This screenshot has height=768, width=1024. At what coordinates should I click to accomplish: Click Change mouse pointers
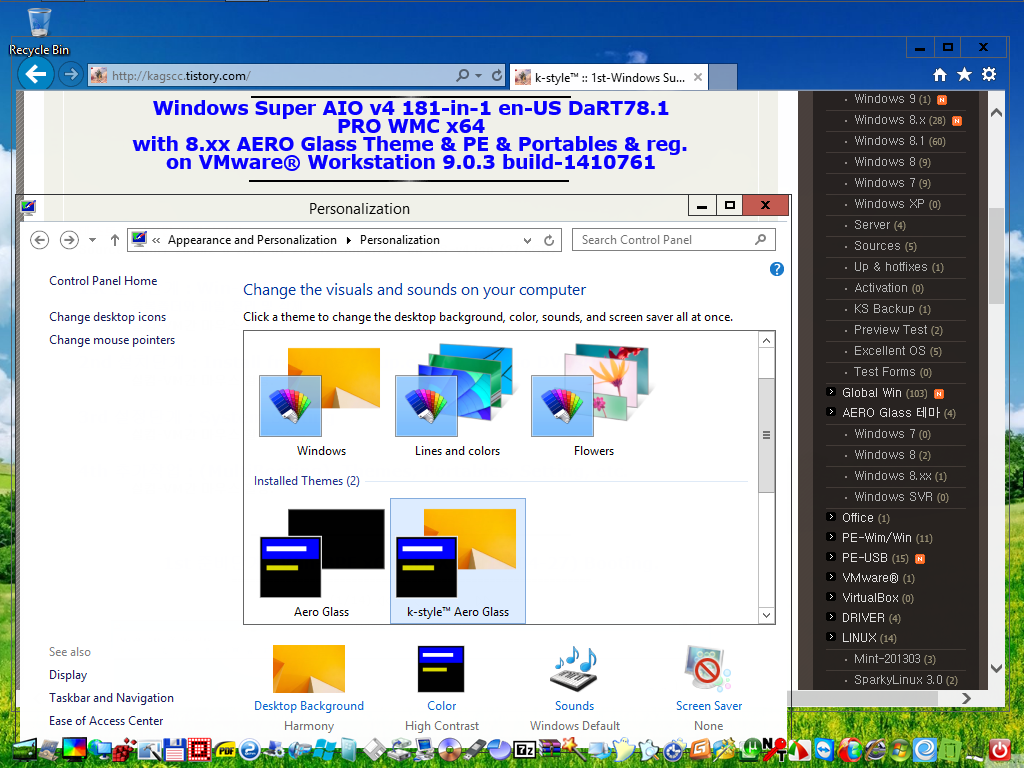click(112, 340)
